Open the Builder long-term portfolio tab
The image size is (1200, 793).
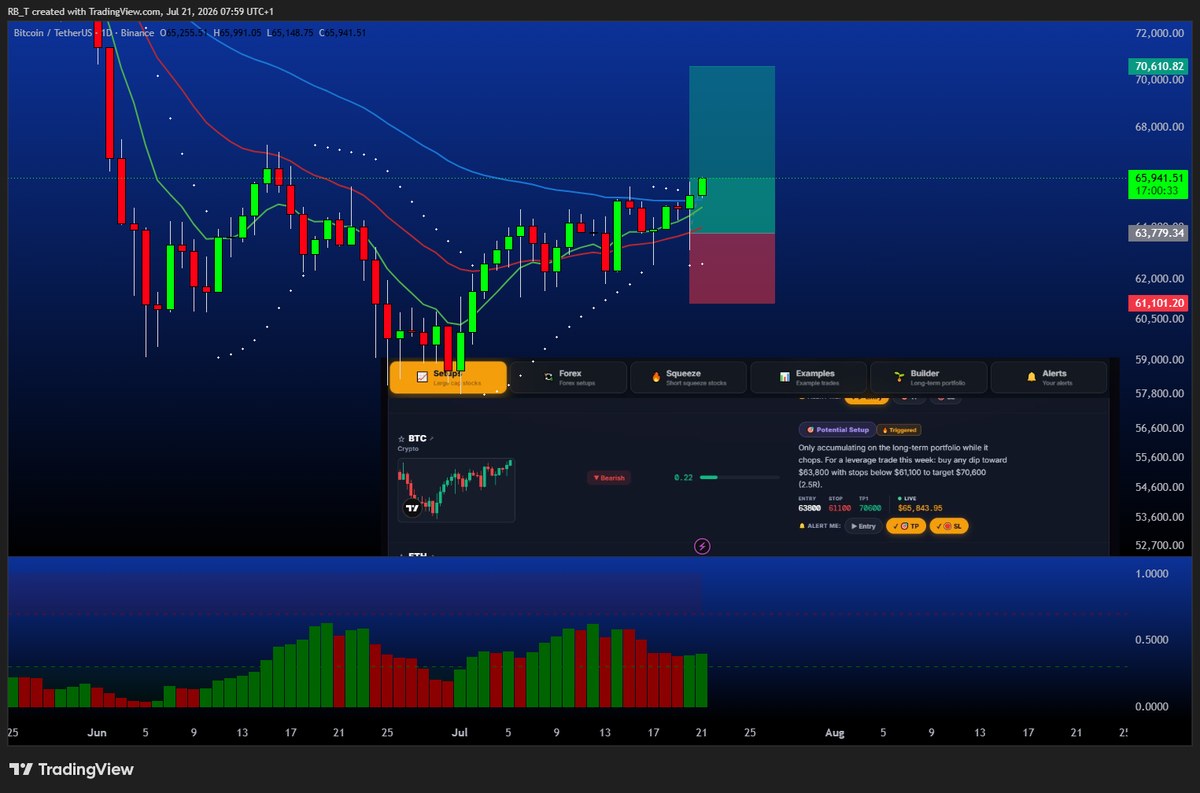[928, 377]
